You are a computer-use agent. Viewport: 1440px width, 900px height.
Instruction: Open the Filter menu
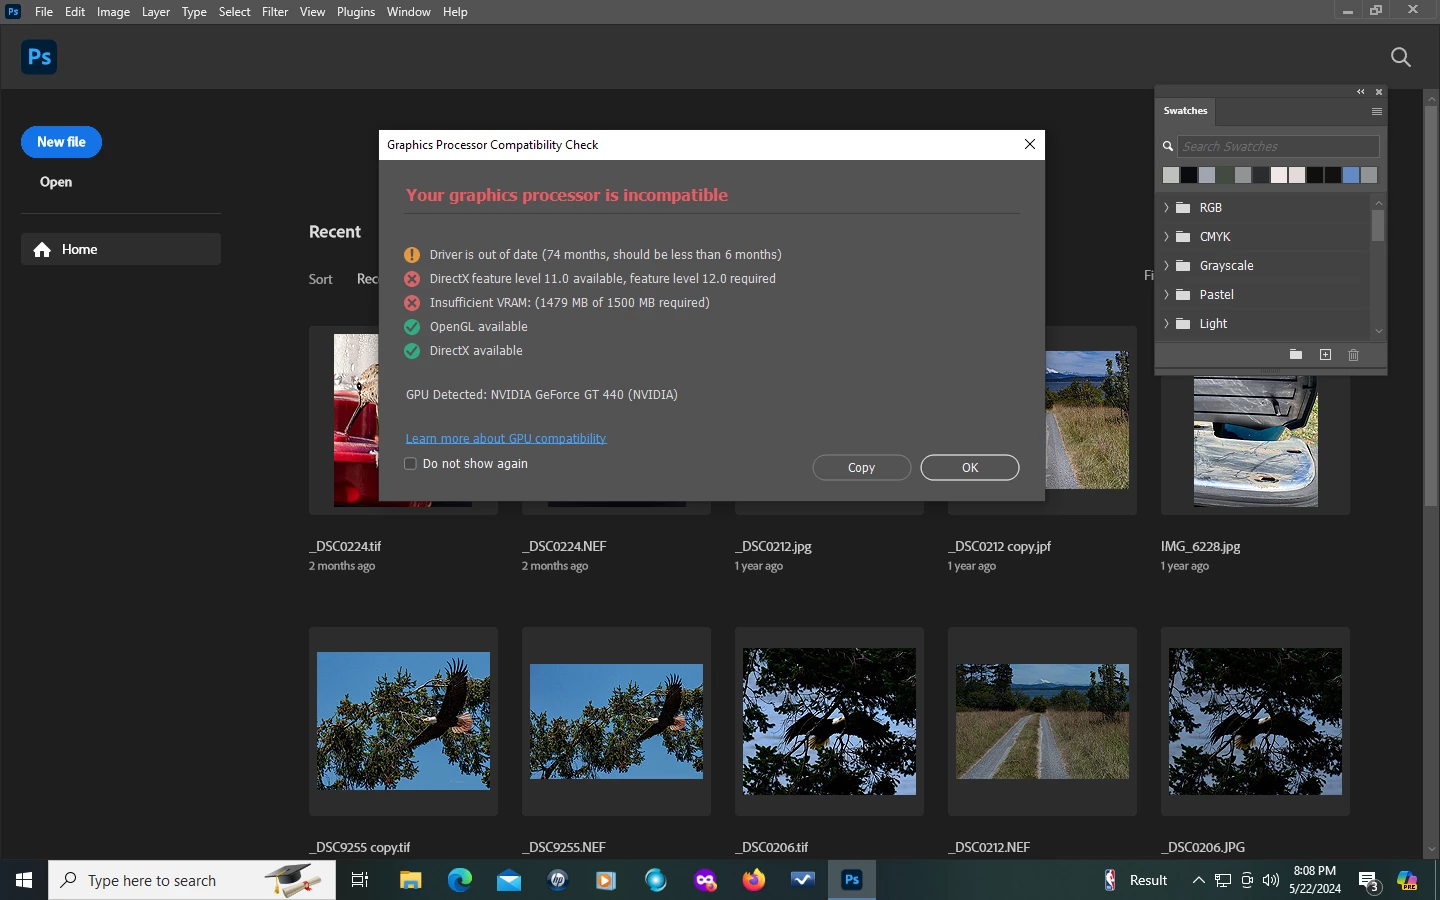pyautogui.click(x=275, y=12)
